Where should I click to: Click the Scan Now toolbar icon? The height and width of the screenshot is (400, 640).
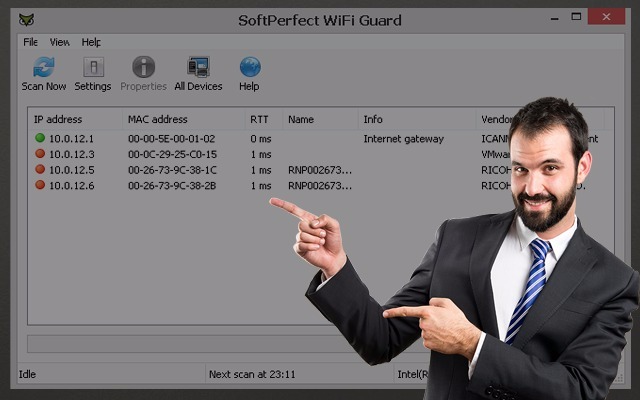(x=44, y=67)
